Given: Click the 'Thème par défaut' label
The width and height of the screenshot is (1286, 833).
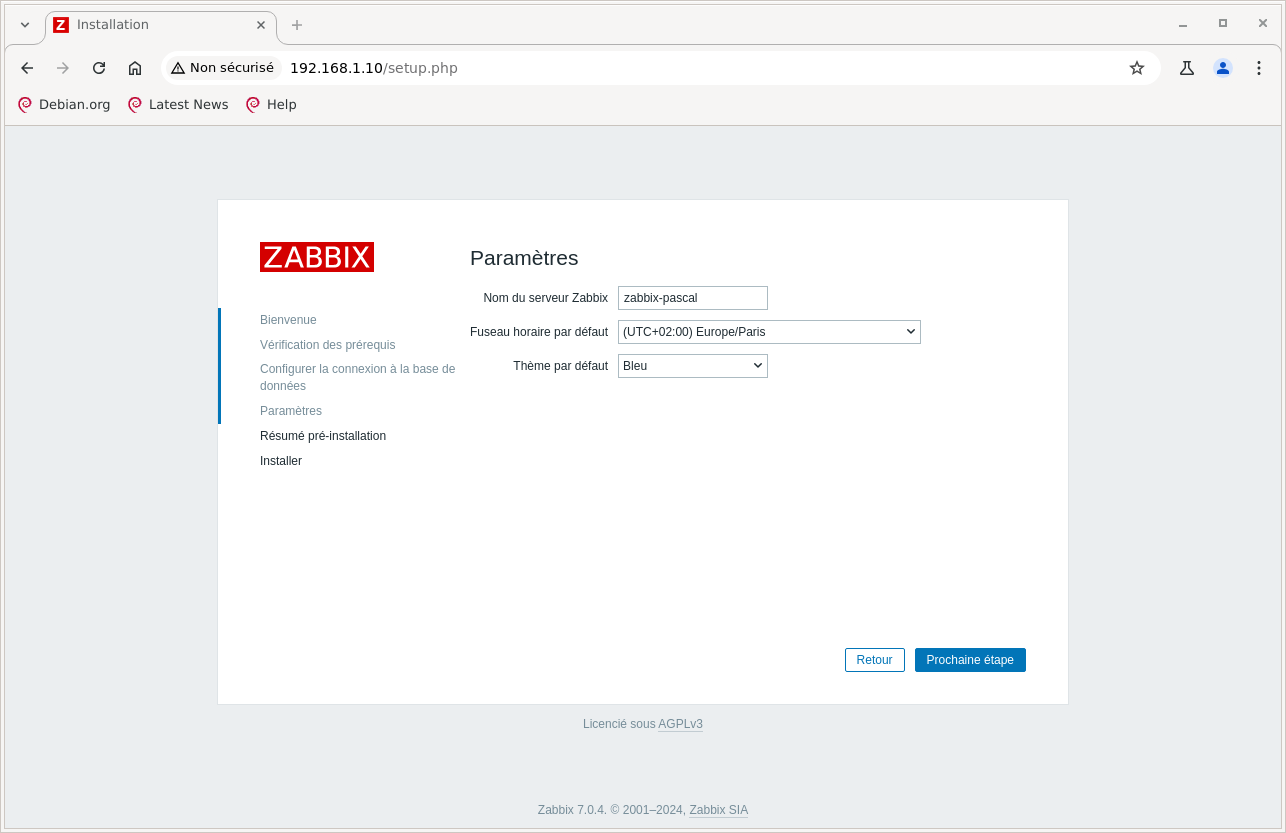Looking at the screenshot, I should point(560,366).
